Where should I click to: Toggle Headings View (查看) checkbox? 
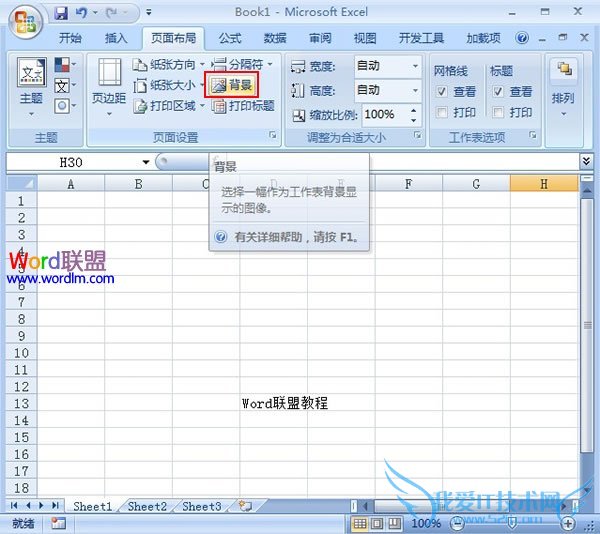point(497,91)
